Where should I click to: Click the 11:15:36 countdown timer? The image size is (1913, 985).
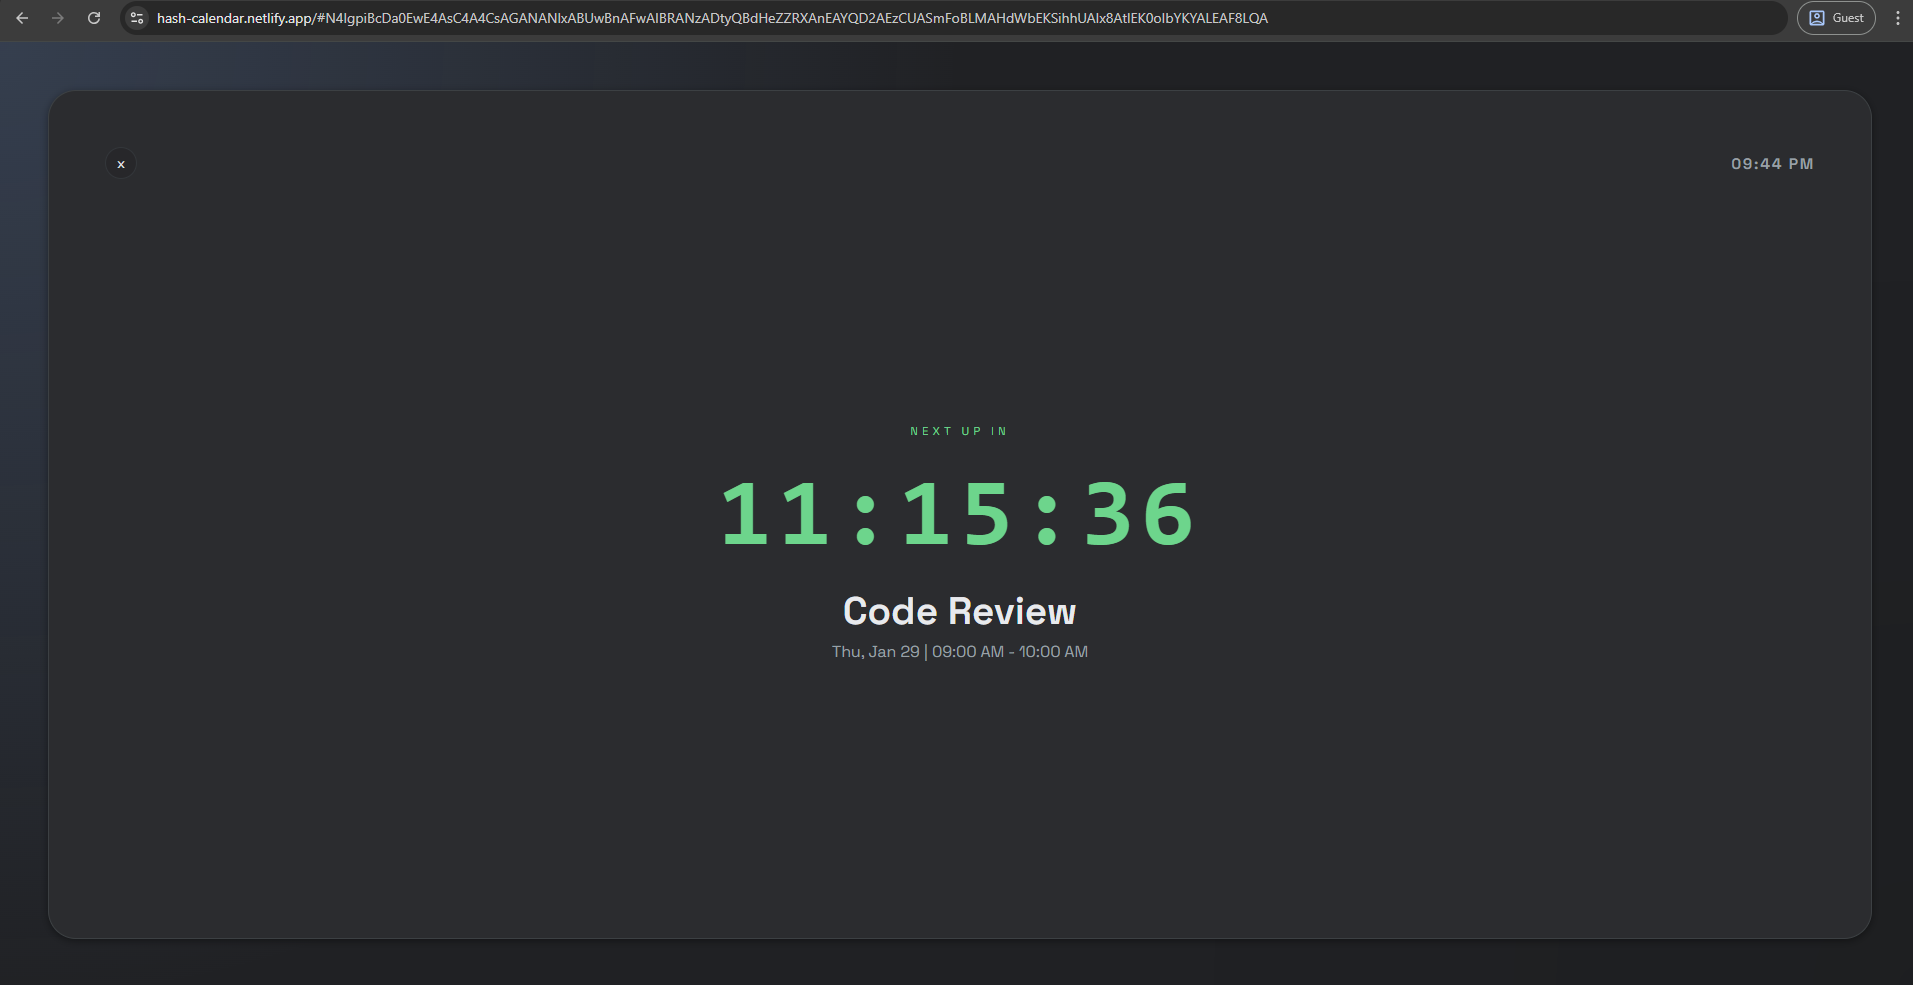click(957, 514)
